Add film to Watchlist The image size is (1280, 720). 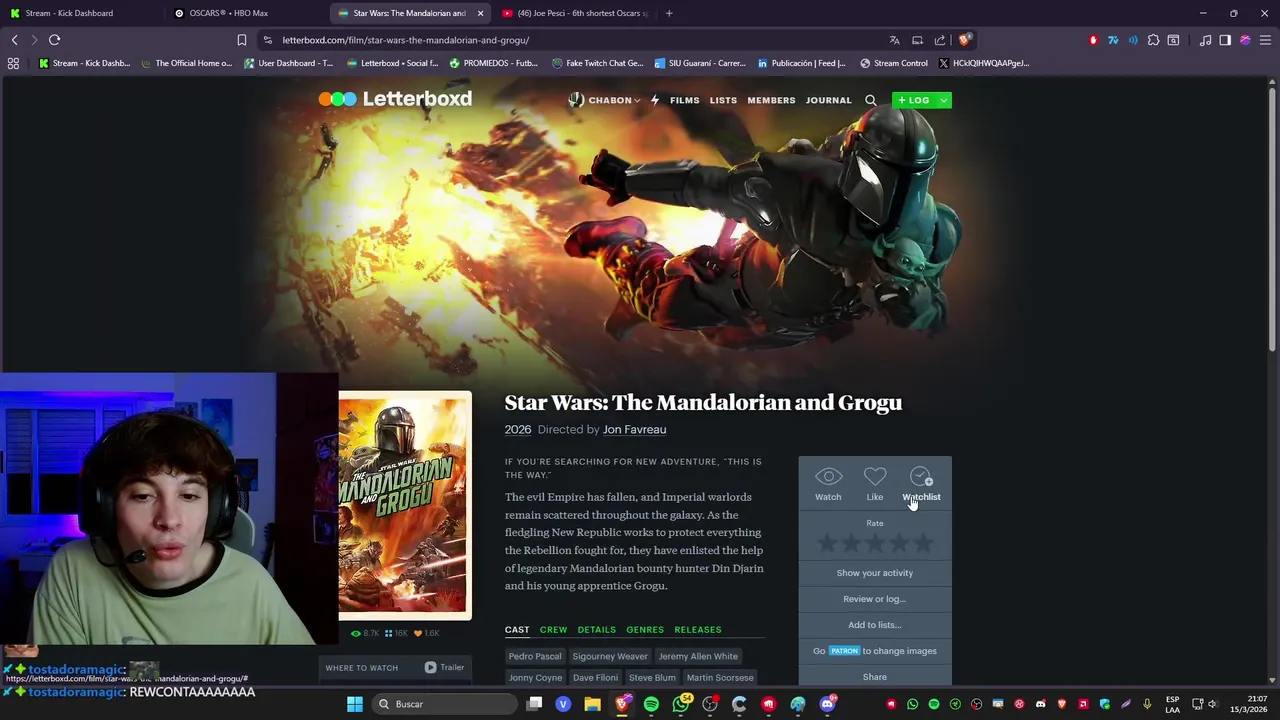[x=921, y=484]
